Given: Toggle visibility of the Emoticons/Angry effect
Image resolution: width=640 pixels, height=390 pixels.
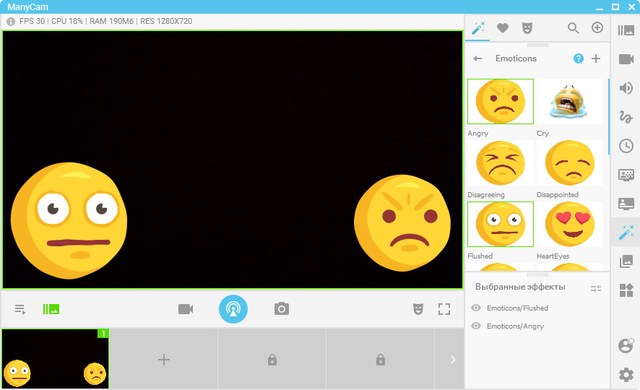Looking at the screenshot, I should point(476,326).
